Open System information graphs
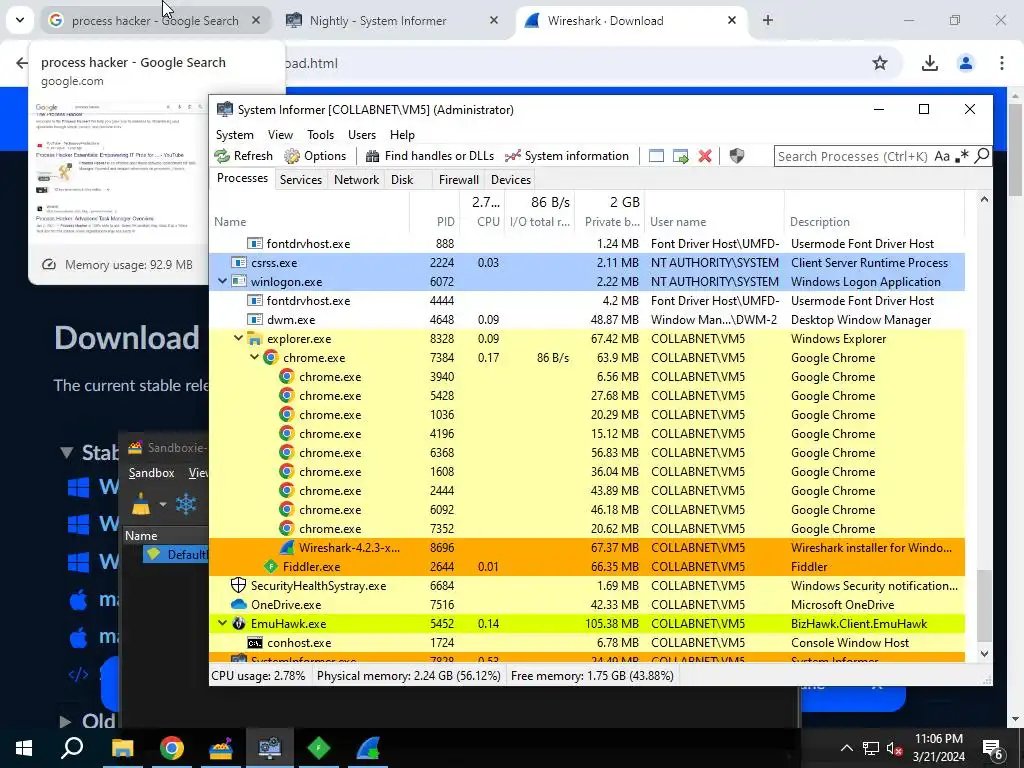Image resolution: width=1024 pixels, height=768 pixels. pos(567,156)
